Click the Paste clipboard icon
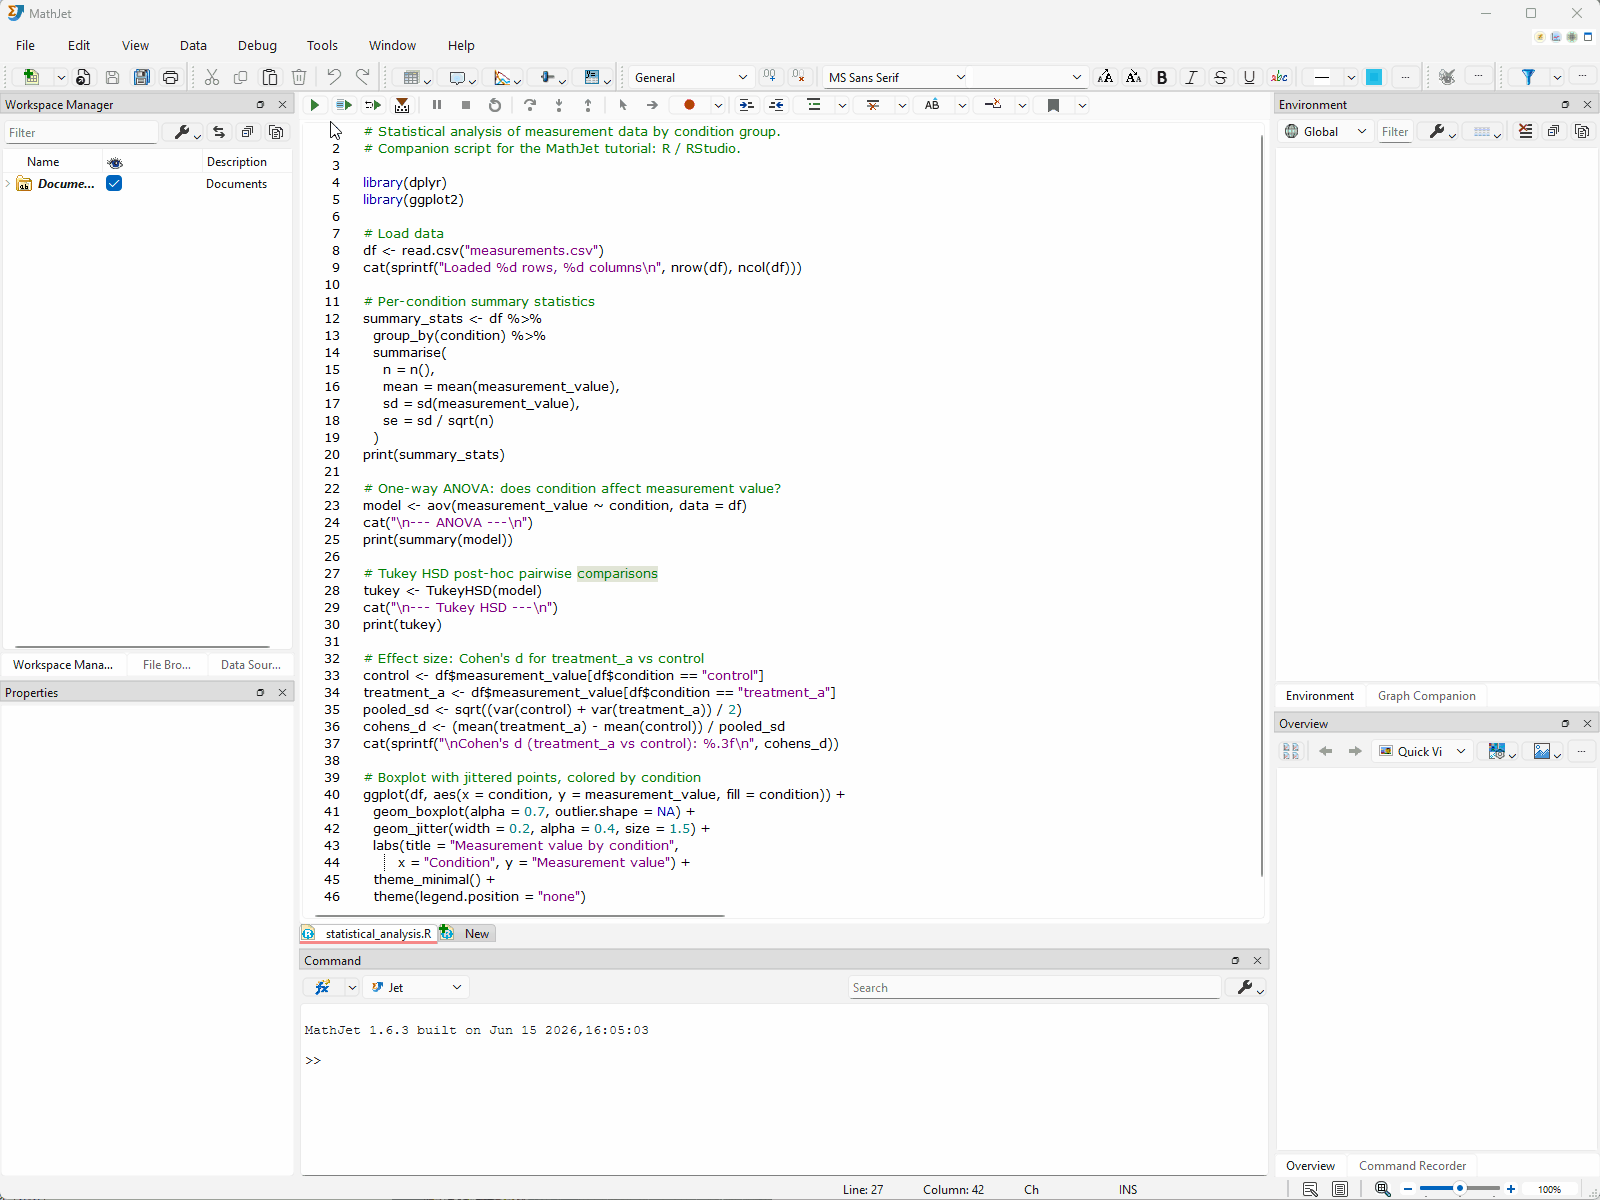Screen dimensions: 1600x1200 (270, 77)
